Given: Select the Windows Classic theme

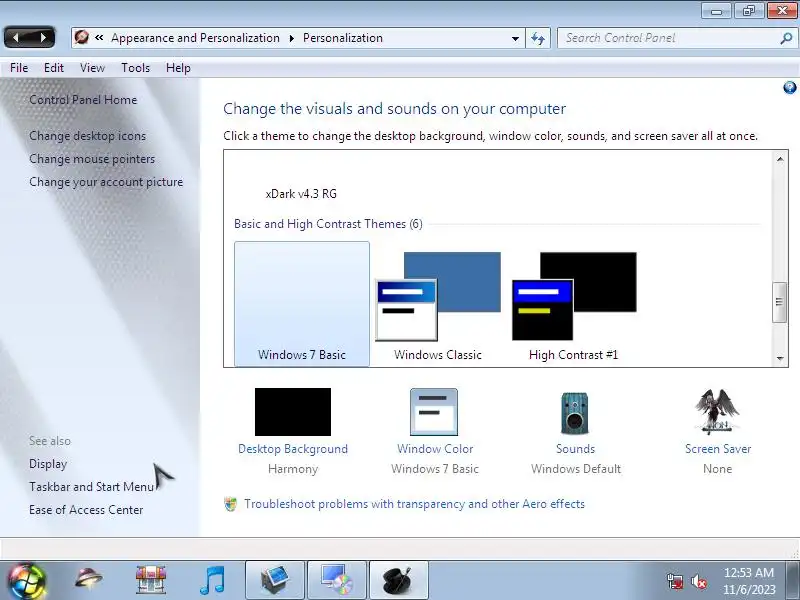Looking at the screenshot, I should 438,304.
